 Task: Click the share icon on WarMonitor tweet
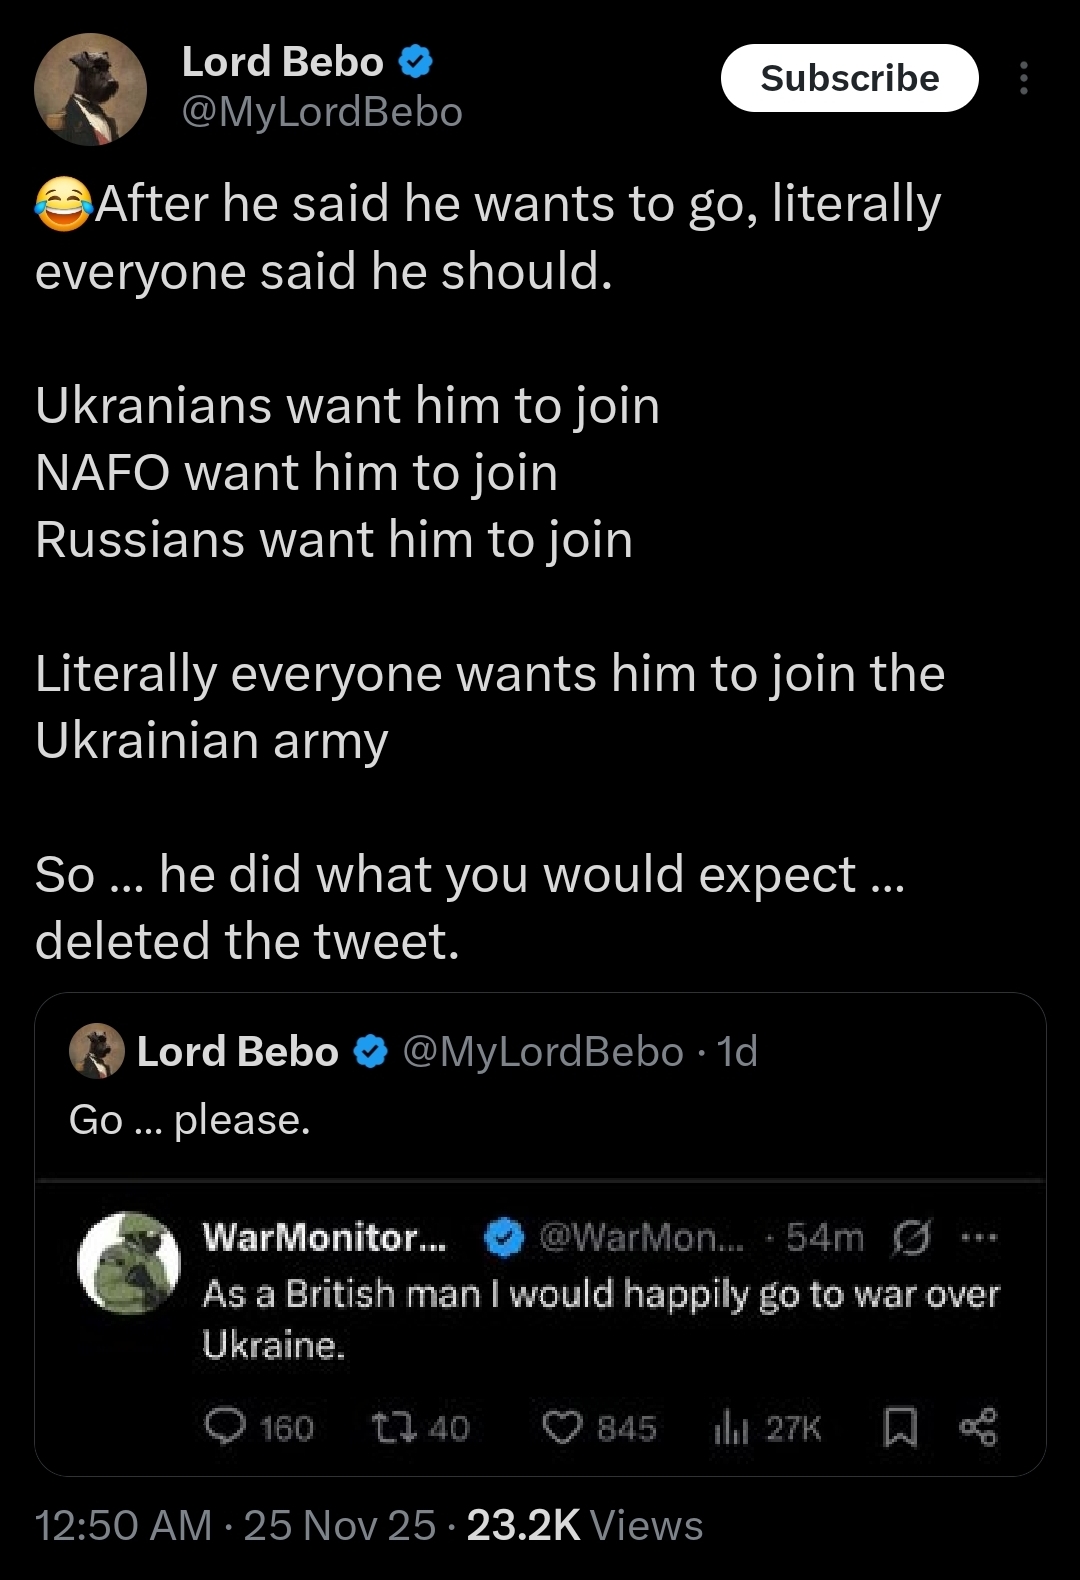[978, 1427]
